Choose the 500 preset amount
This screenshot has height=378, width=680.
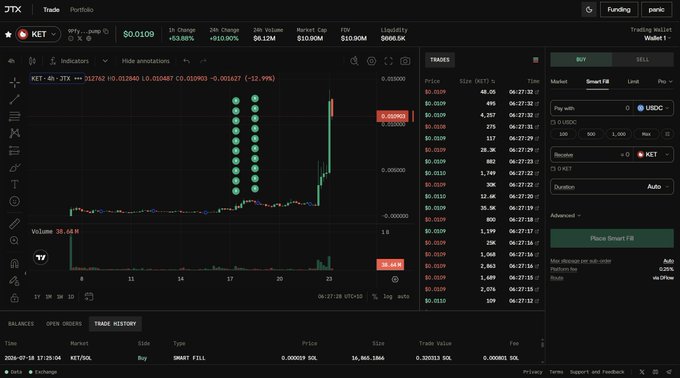[591, 134]
